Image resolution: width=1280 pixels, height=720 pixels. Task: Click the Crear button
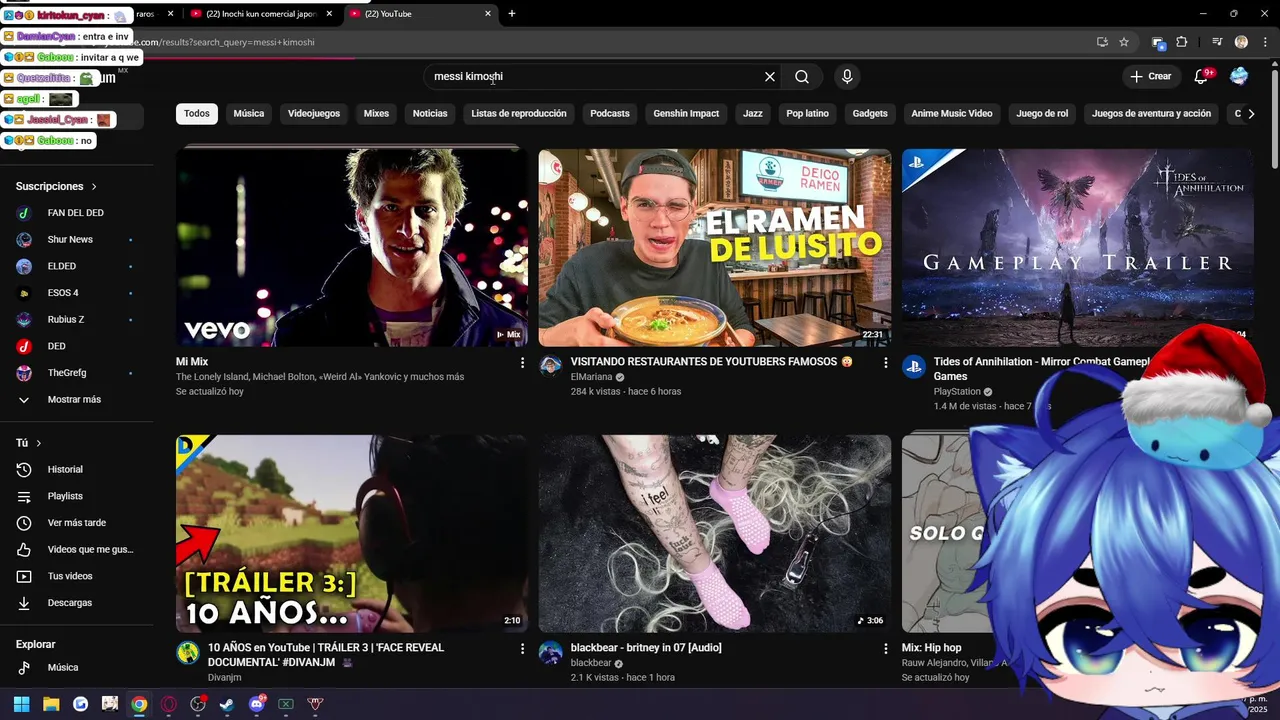pyautogui.click(x=1150, y=76)
